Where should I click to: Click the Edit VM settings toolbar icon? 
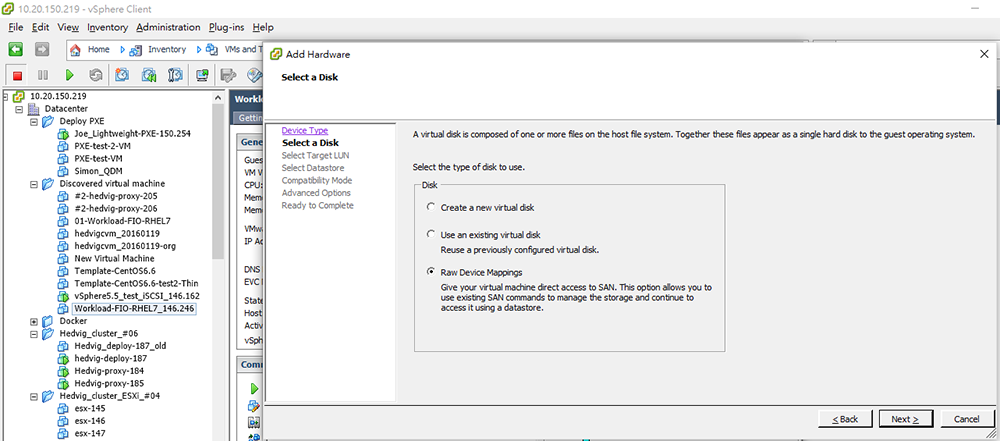point(228,75)
